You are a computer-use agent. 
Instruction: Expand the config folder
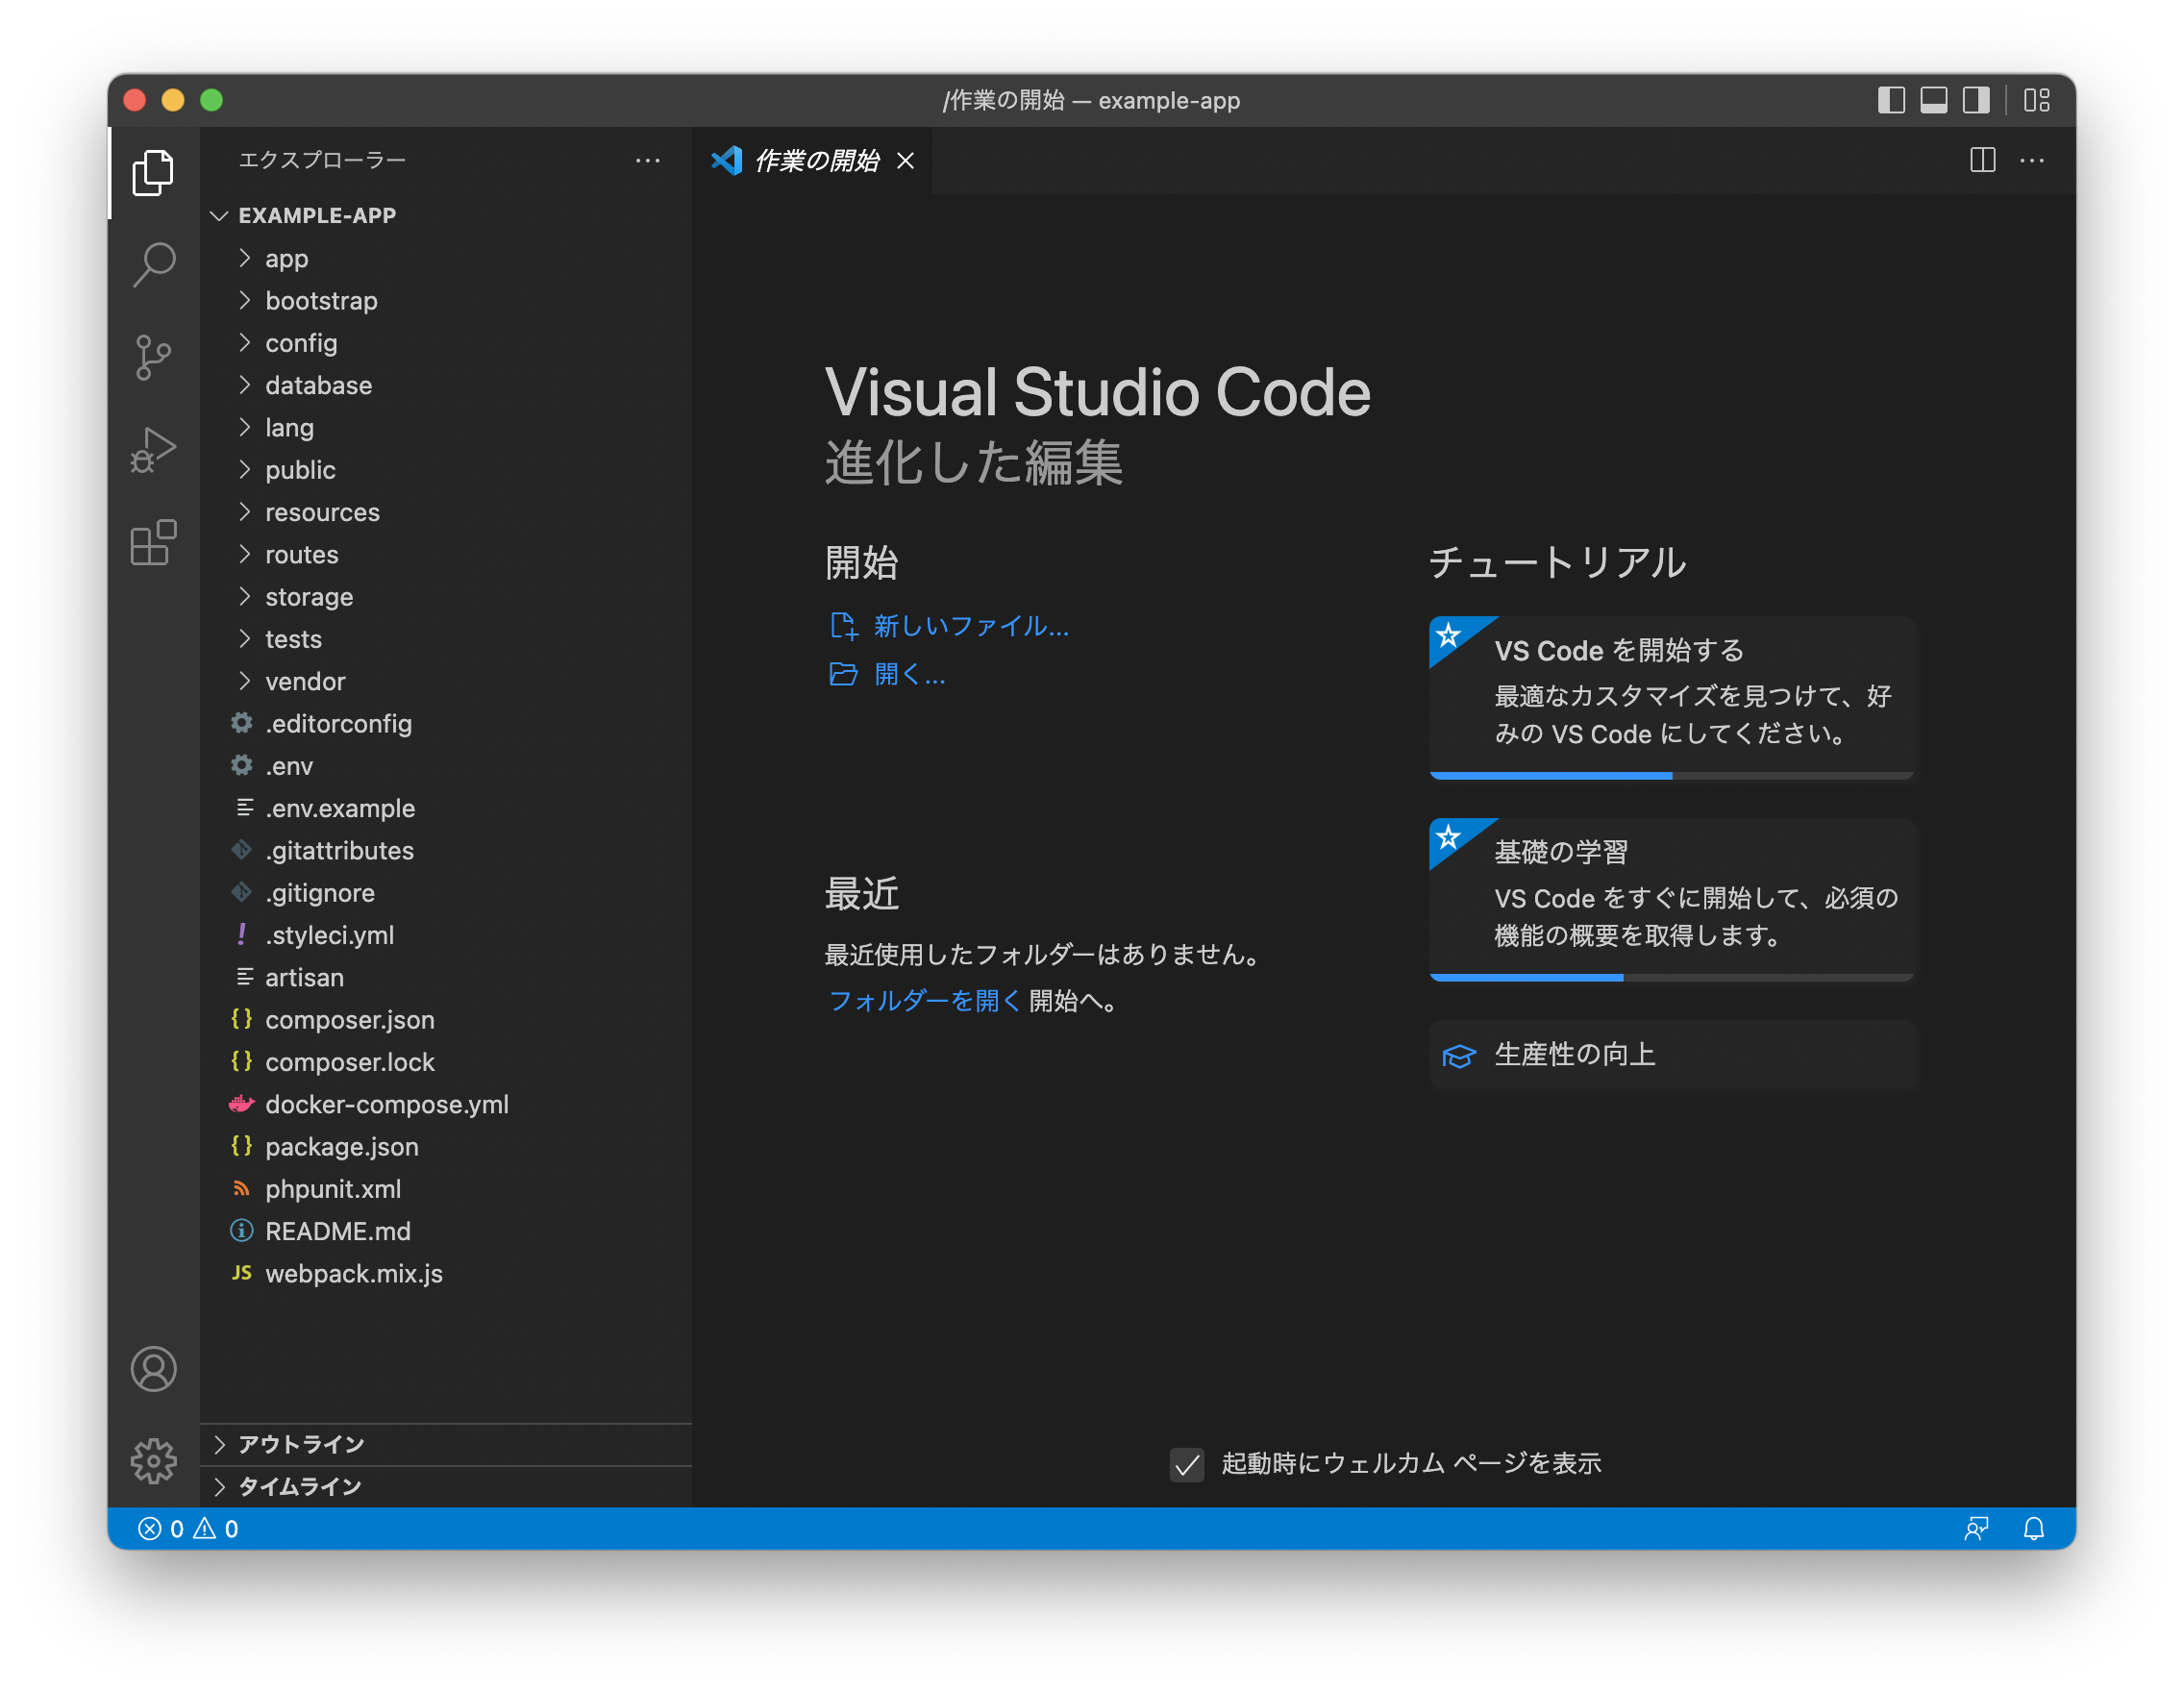(x=446, y=343)
